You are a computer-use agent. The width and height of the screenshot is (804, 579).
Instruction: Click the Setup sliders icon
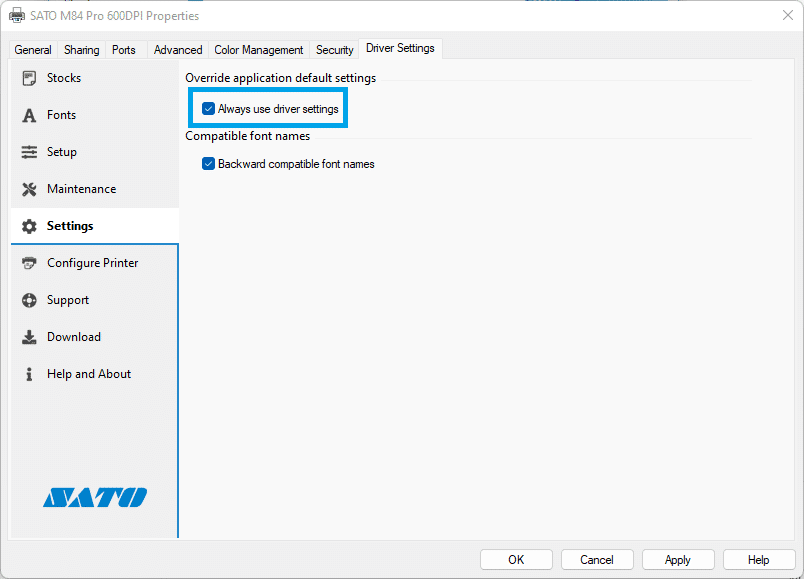coord(29,152)
